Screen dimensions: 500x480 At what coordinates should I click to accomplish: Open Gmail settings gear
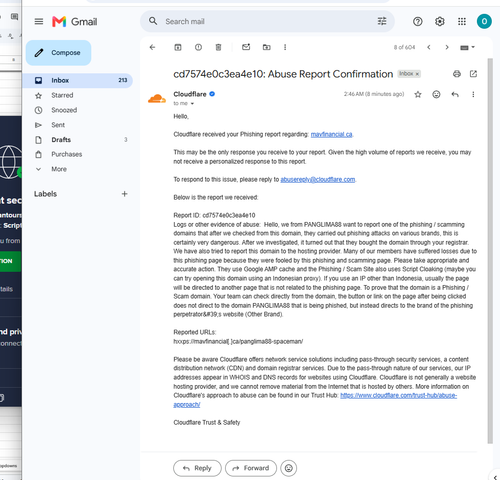(x=440, y=22)
